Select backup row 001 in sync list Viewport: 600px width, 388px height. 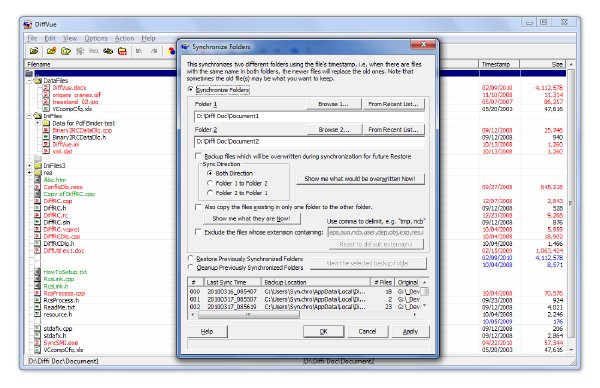tap(305, 299)
